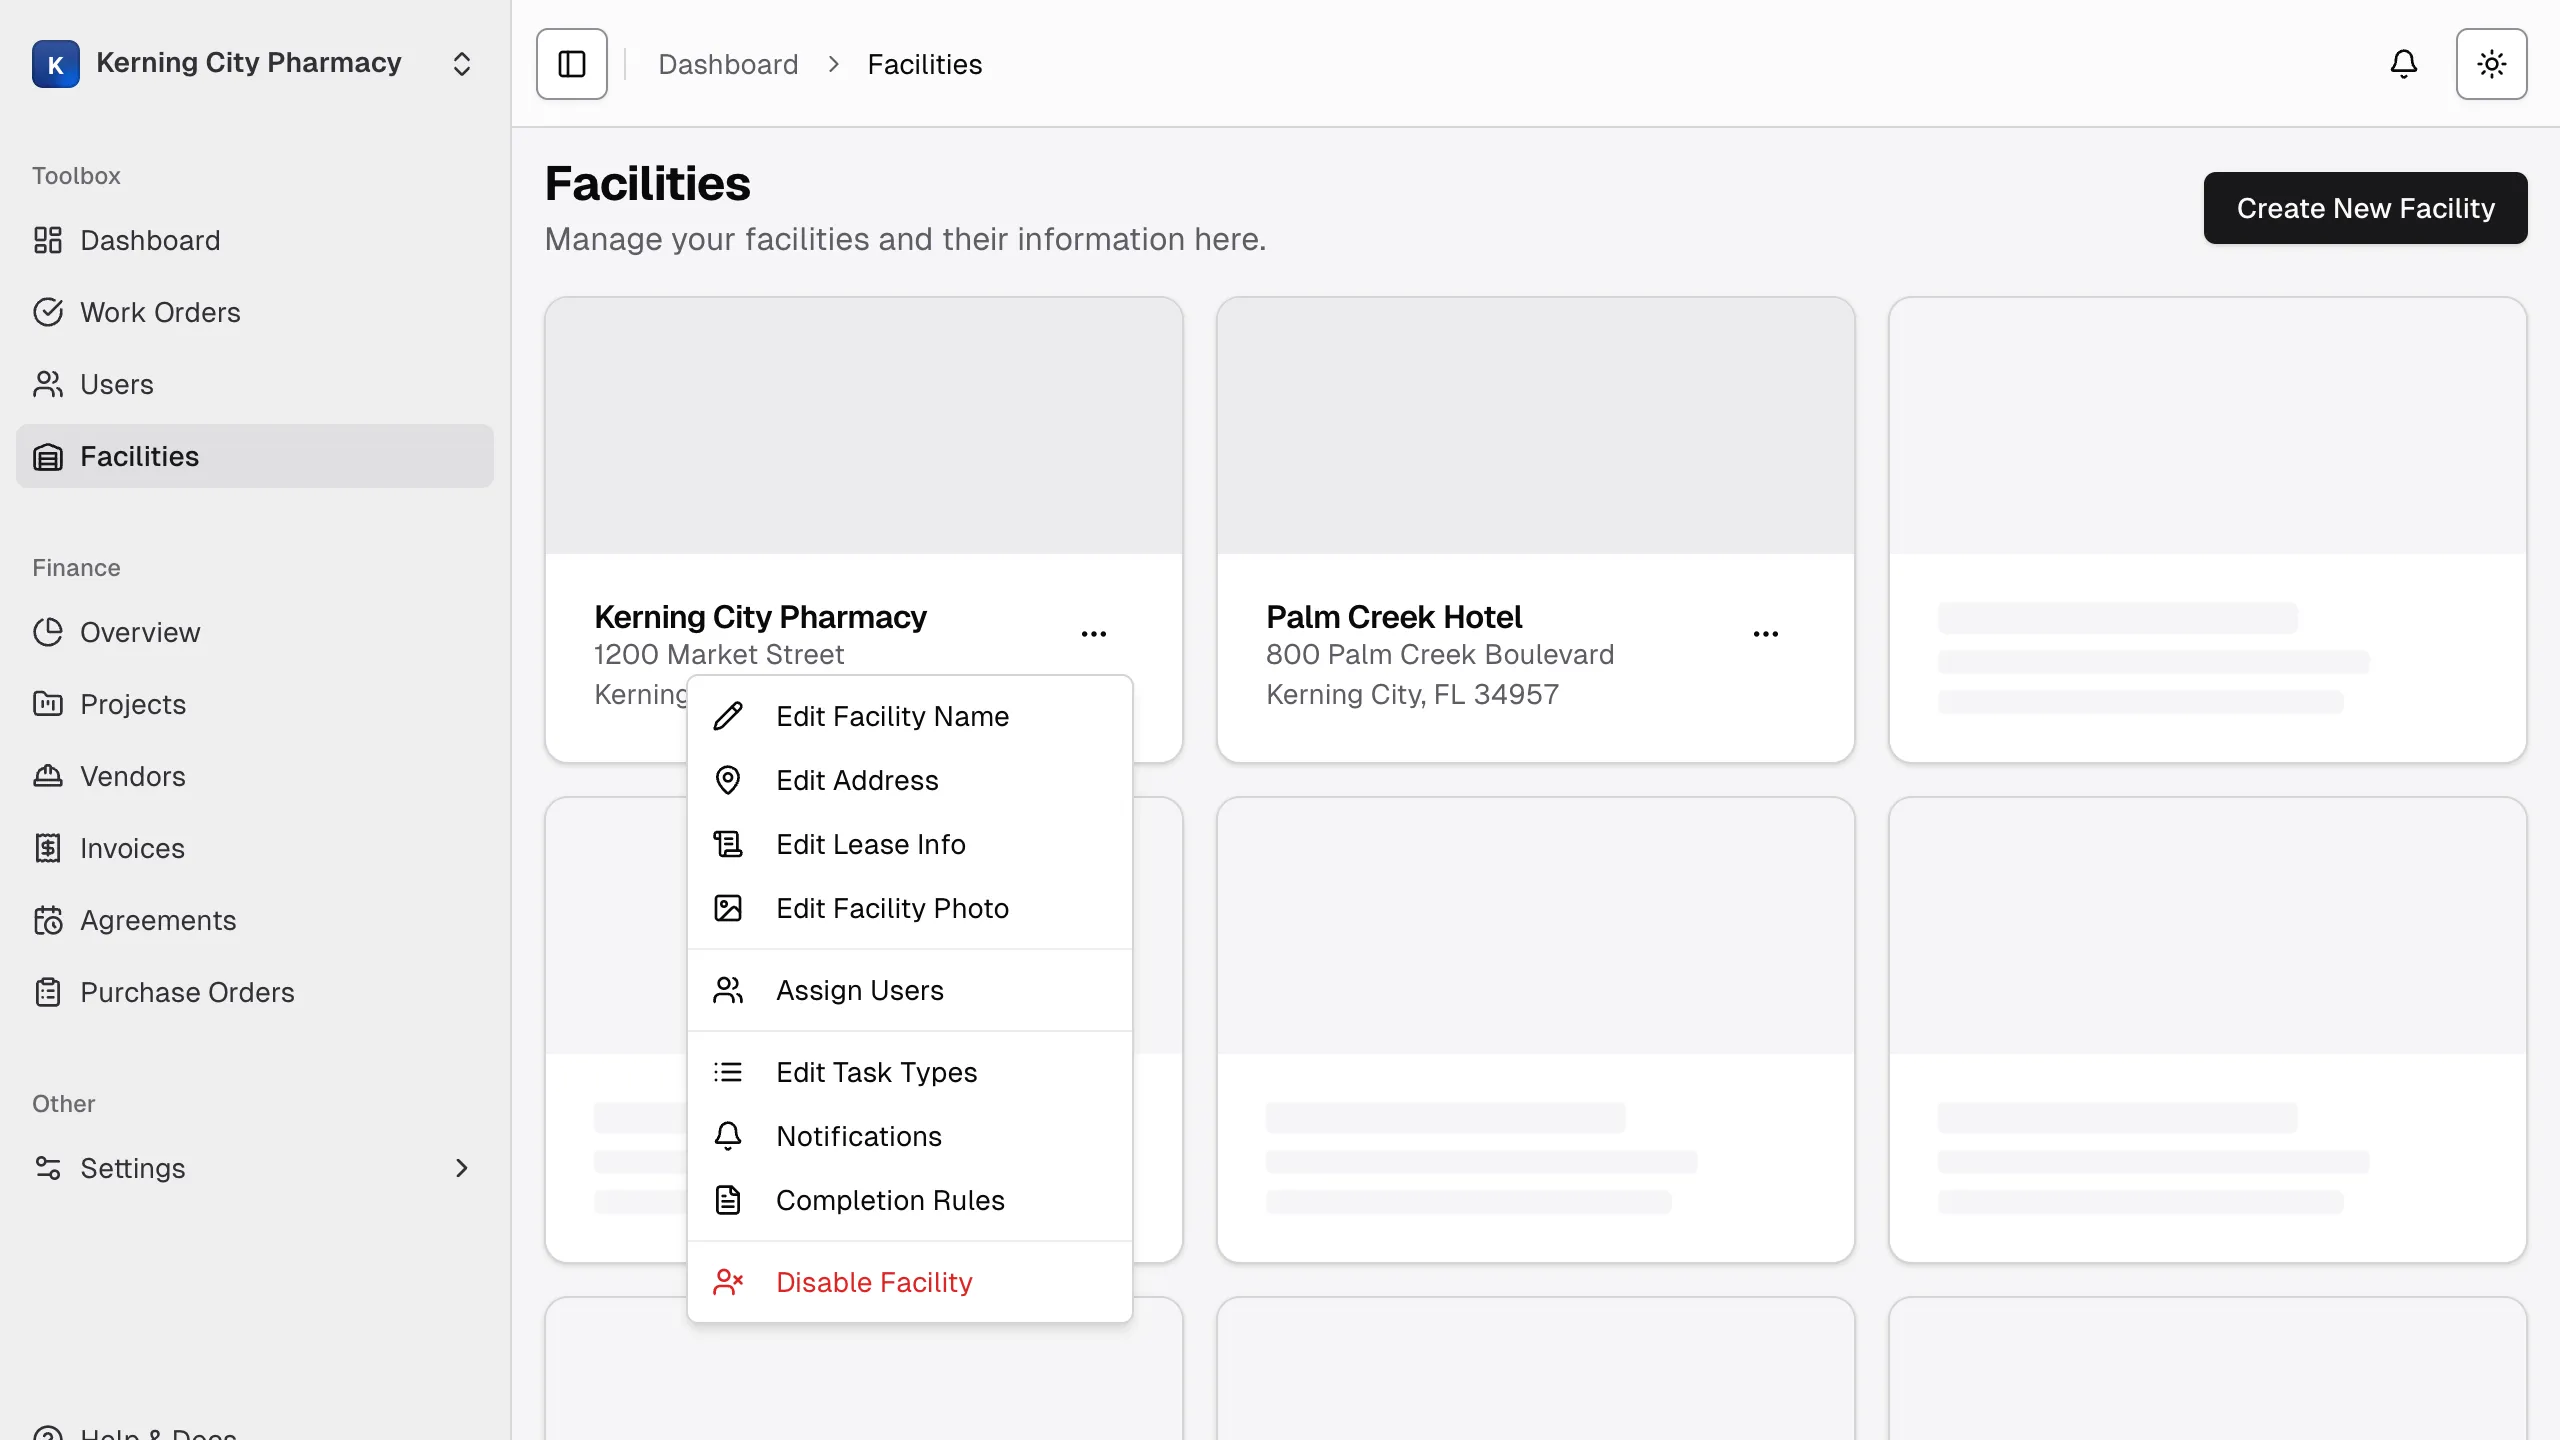Go to Dashboard in sidebar

254,240
